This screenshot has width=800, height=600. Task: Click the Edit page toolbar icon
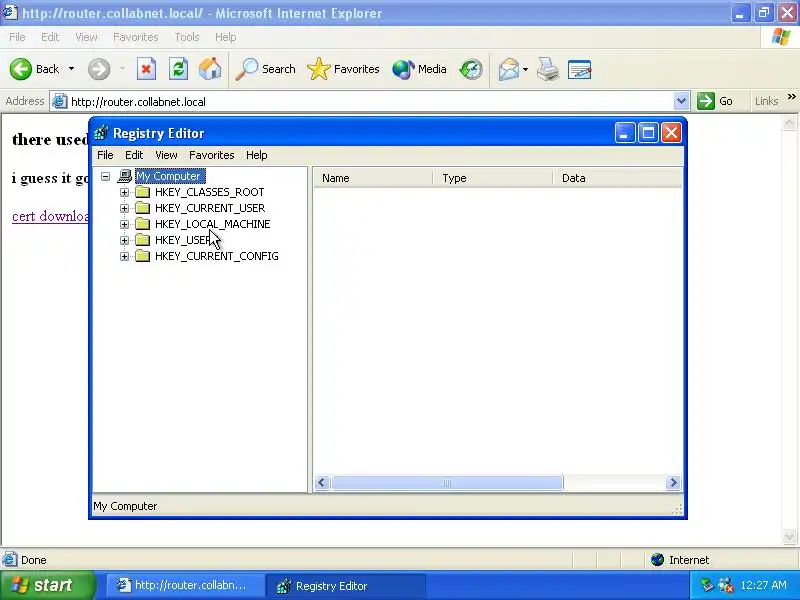(580, 69)
